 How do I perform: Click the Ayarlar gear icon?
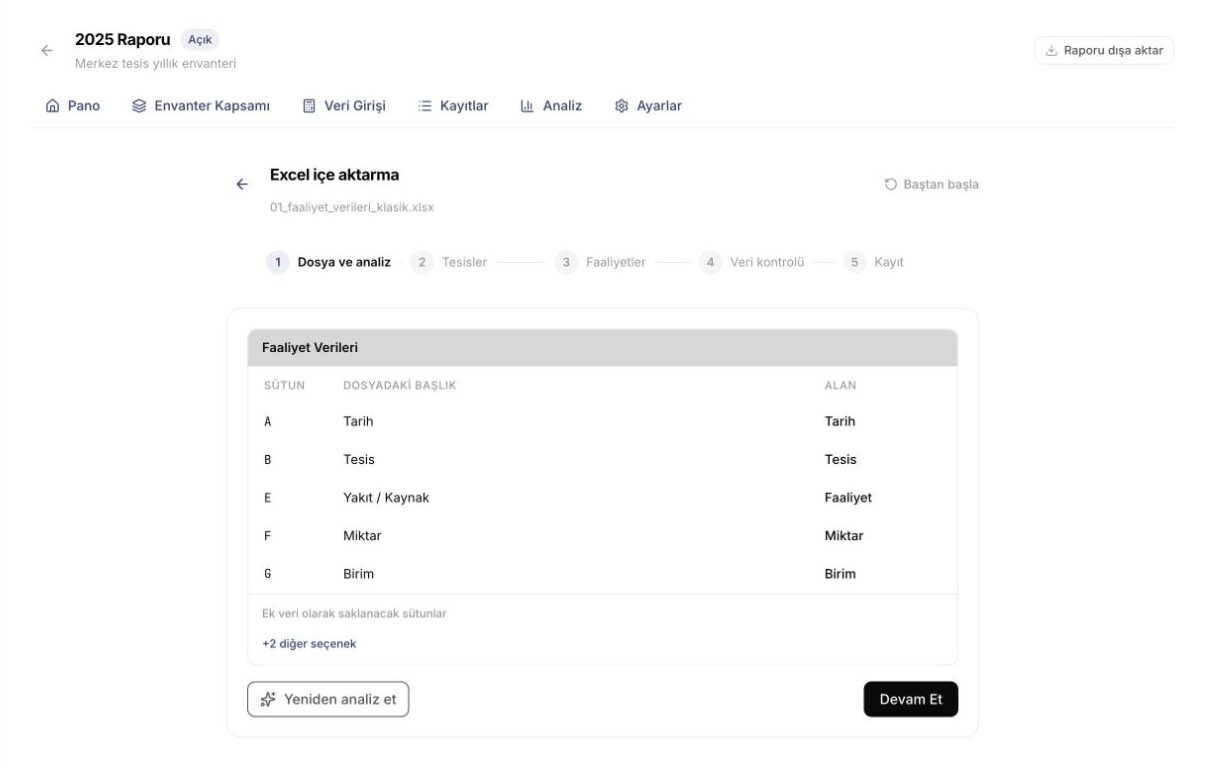coord(621,106)
